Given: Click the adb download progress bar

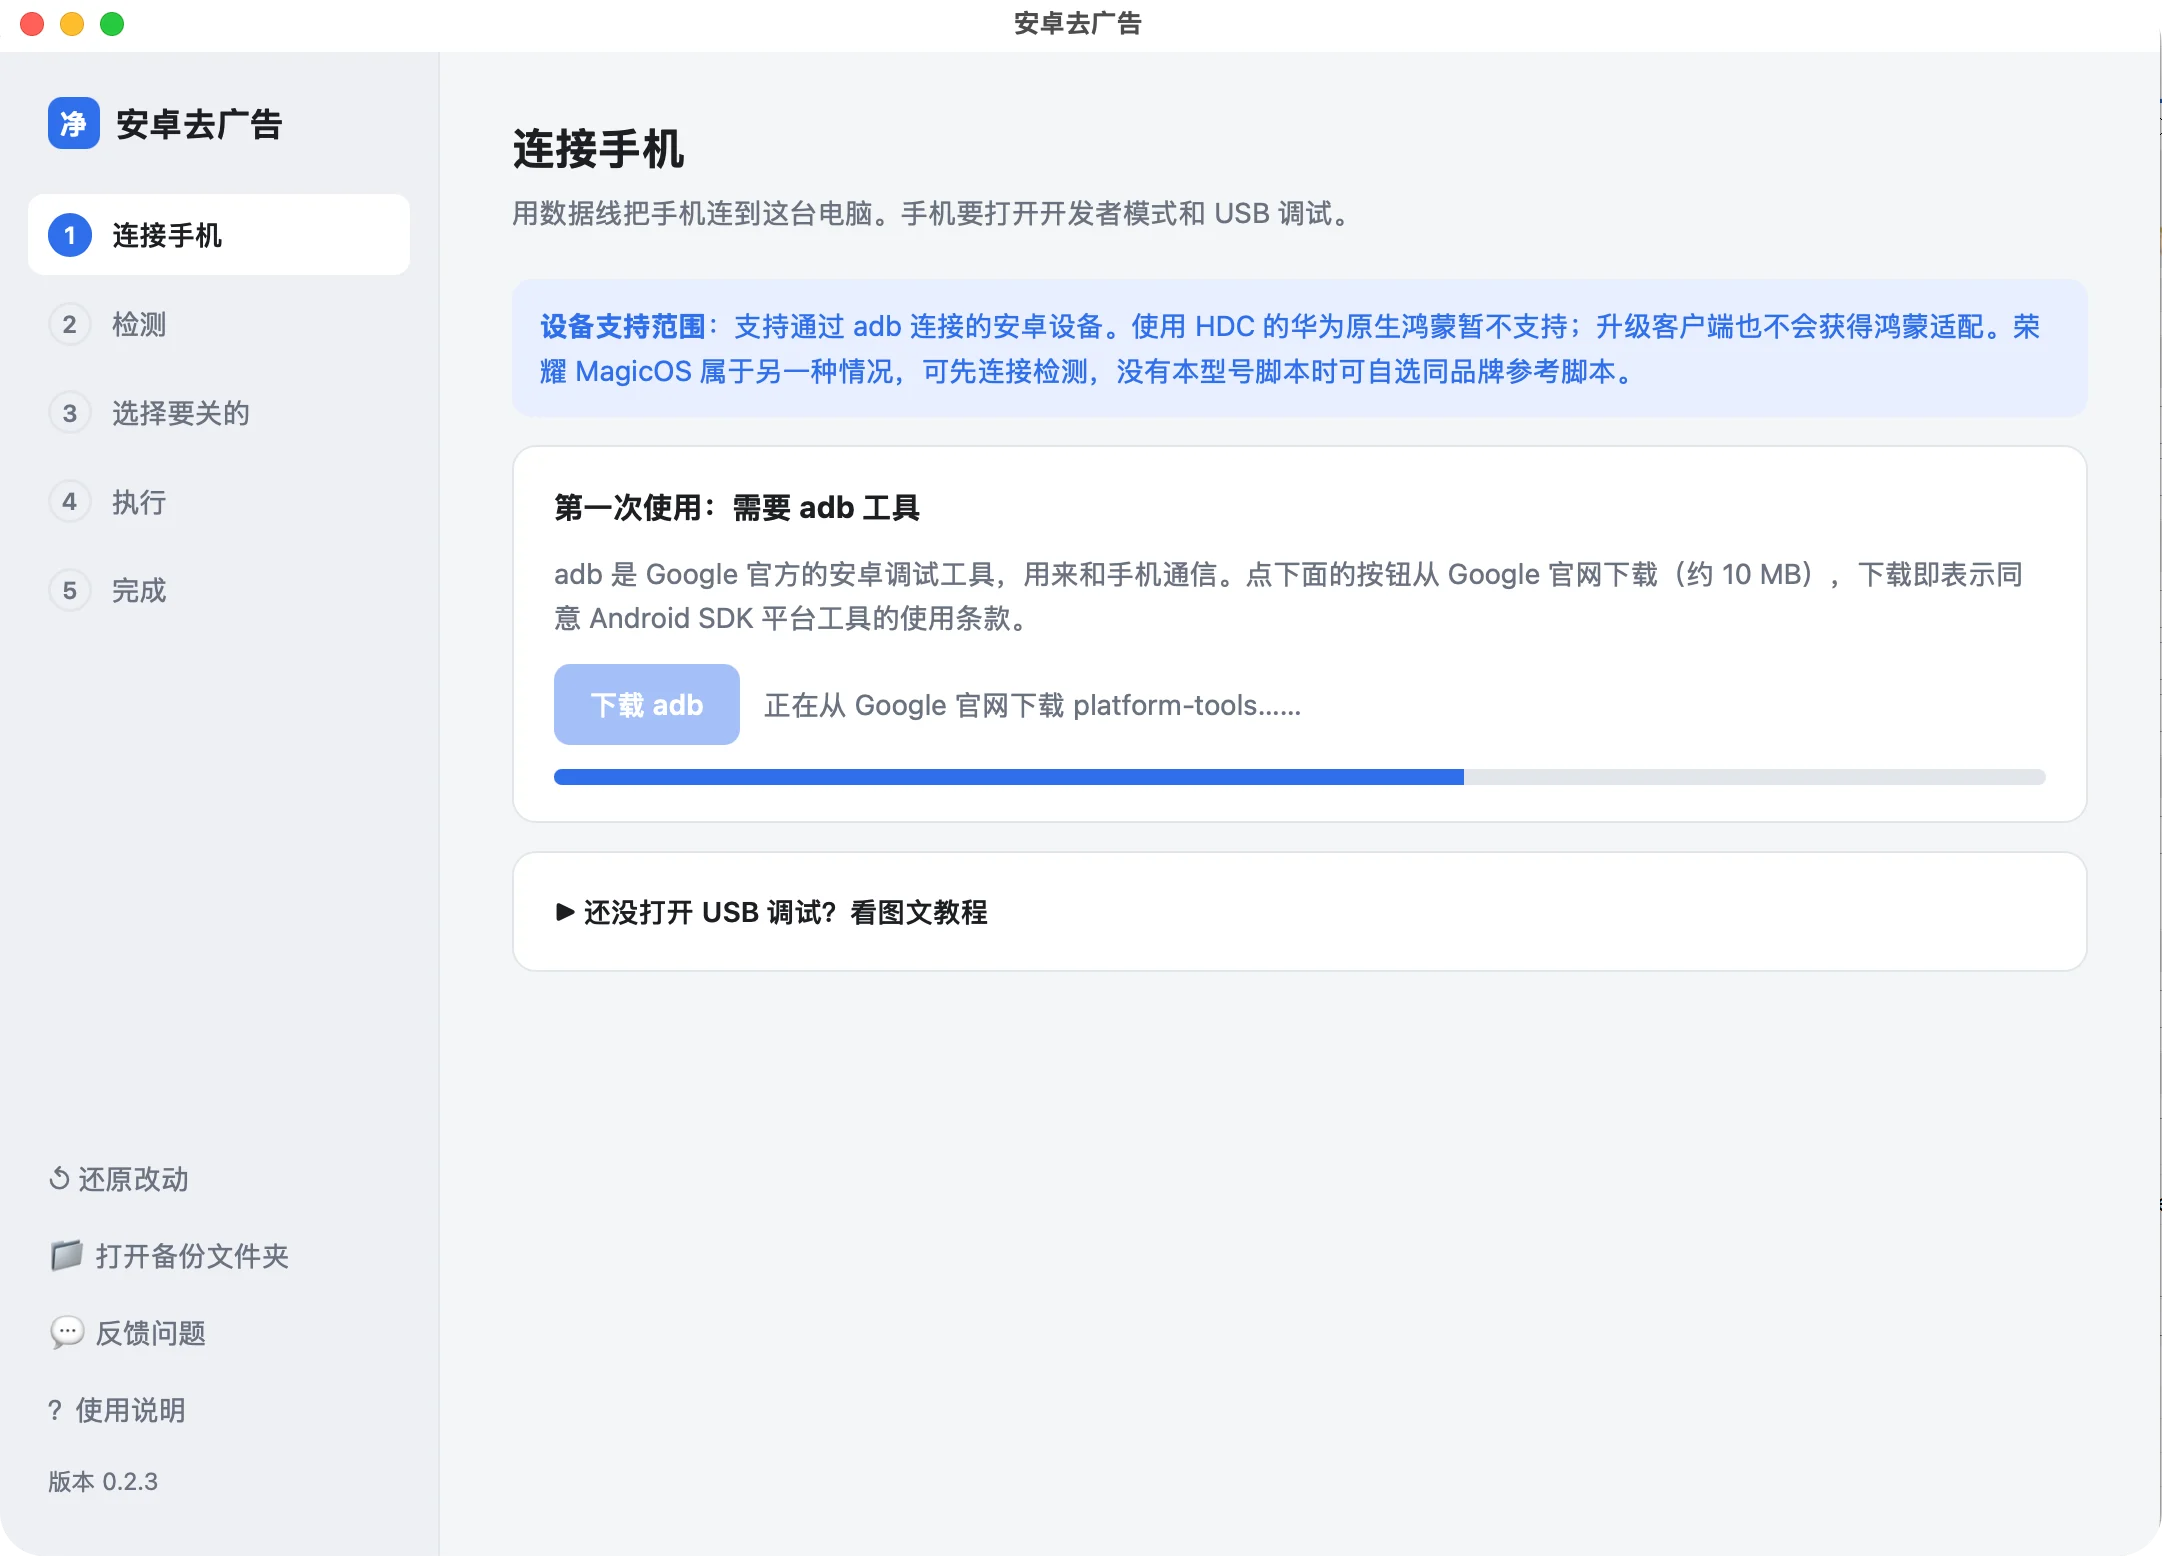Looking at the screenshot, I should 1299,777.
